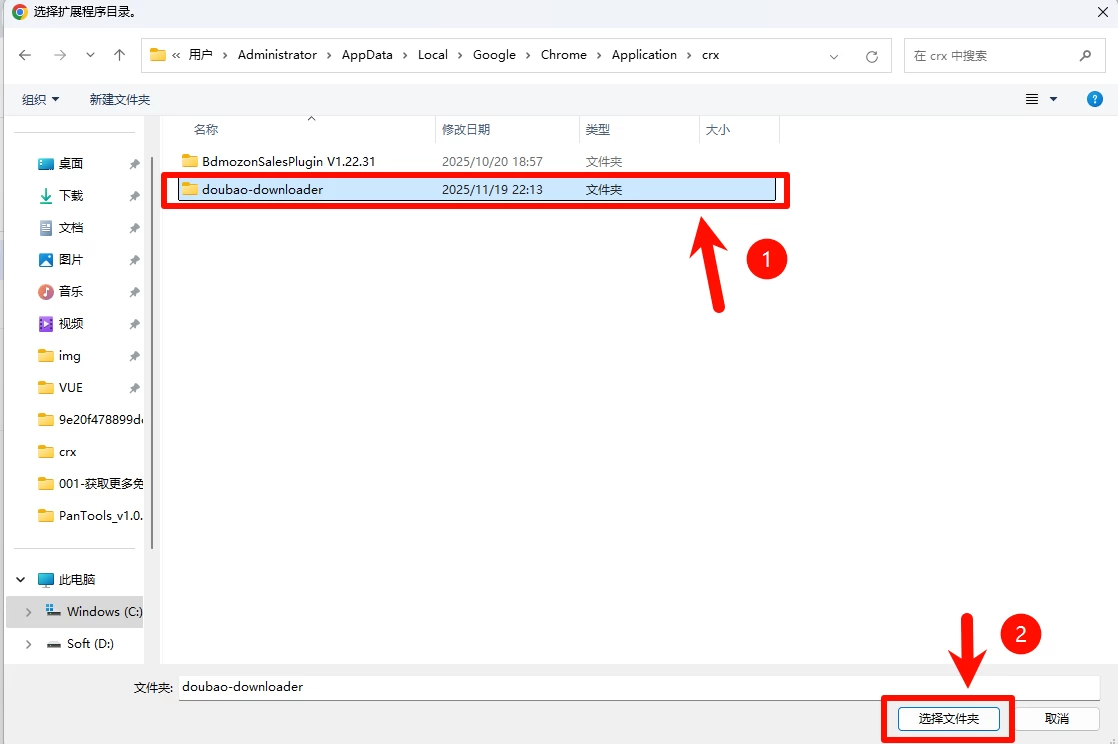This screenshot has width=1118, height=744.
Task: Click the back navigation arrow
Action: pyautogui.click(x=25, y=55)
